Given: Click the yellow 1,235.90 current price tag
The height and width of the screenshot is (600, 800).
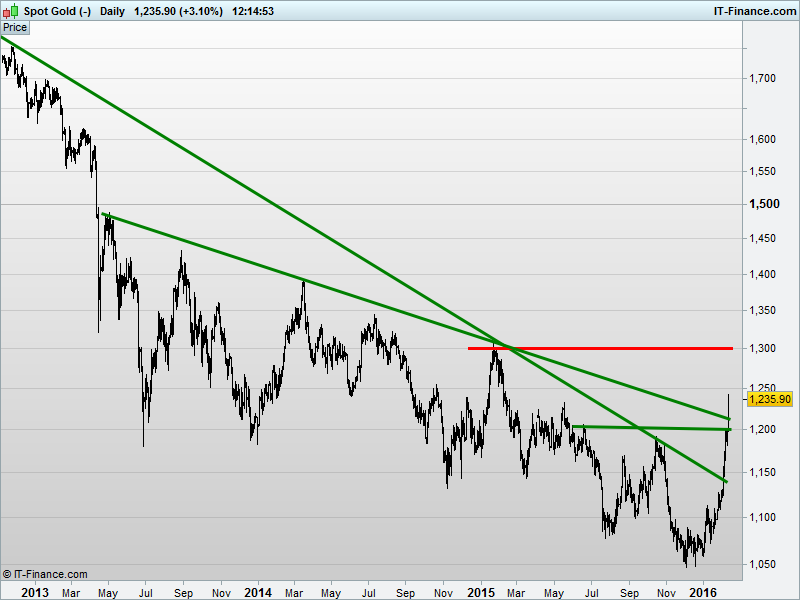Looking at the screenshot, I should (769, 398).
